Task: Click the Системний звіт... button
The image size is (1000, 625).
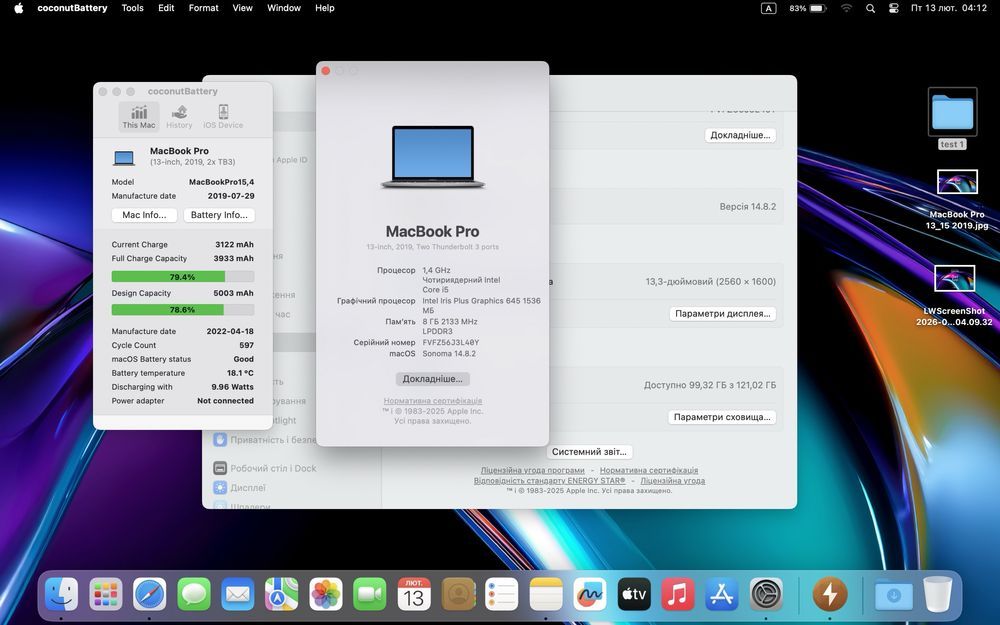Action: [x=589, y=452]
